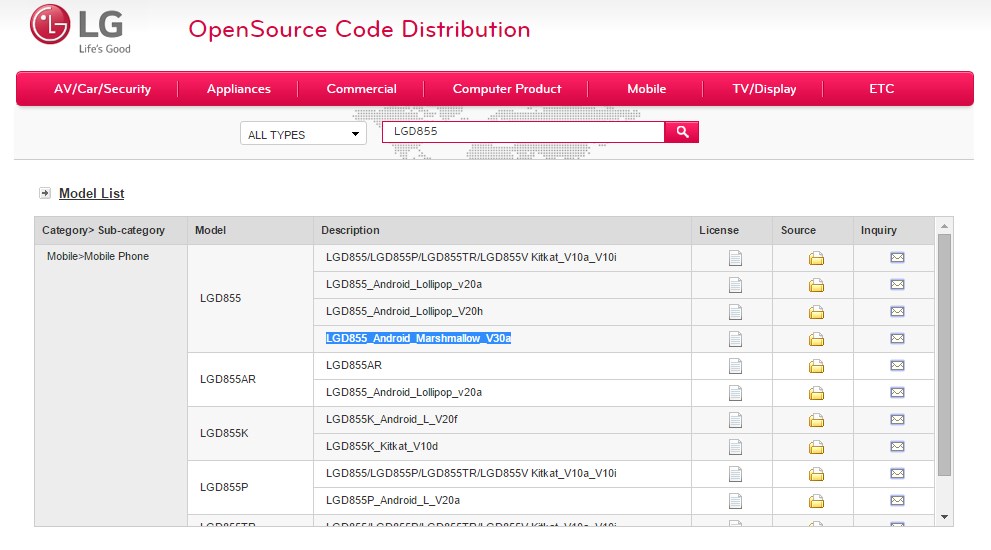
Task: Download source for LGD855K_Kitkat_V10d
Action: tap(816, 448)
